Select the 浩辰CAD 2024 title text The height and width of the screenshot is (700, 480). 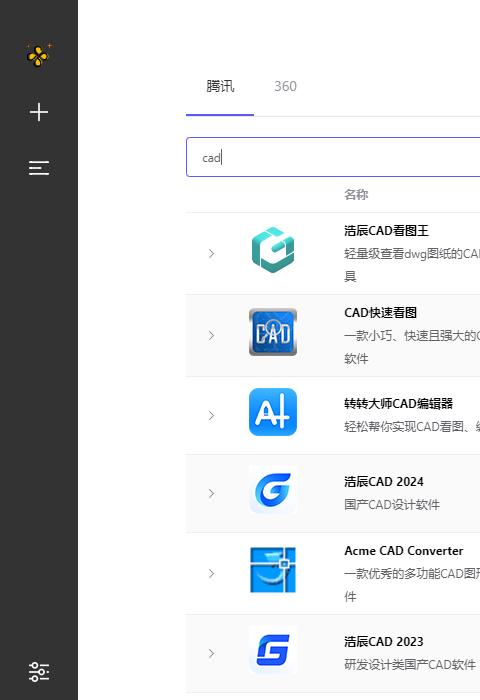point(384,482)
